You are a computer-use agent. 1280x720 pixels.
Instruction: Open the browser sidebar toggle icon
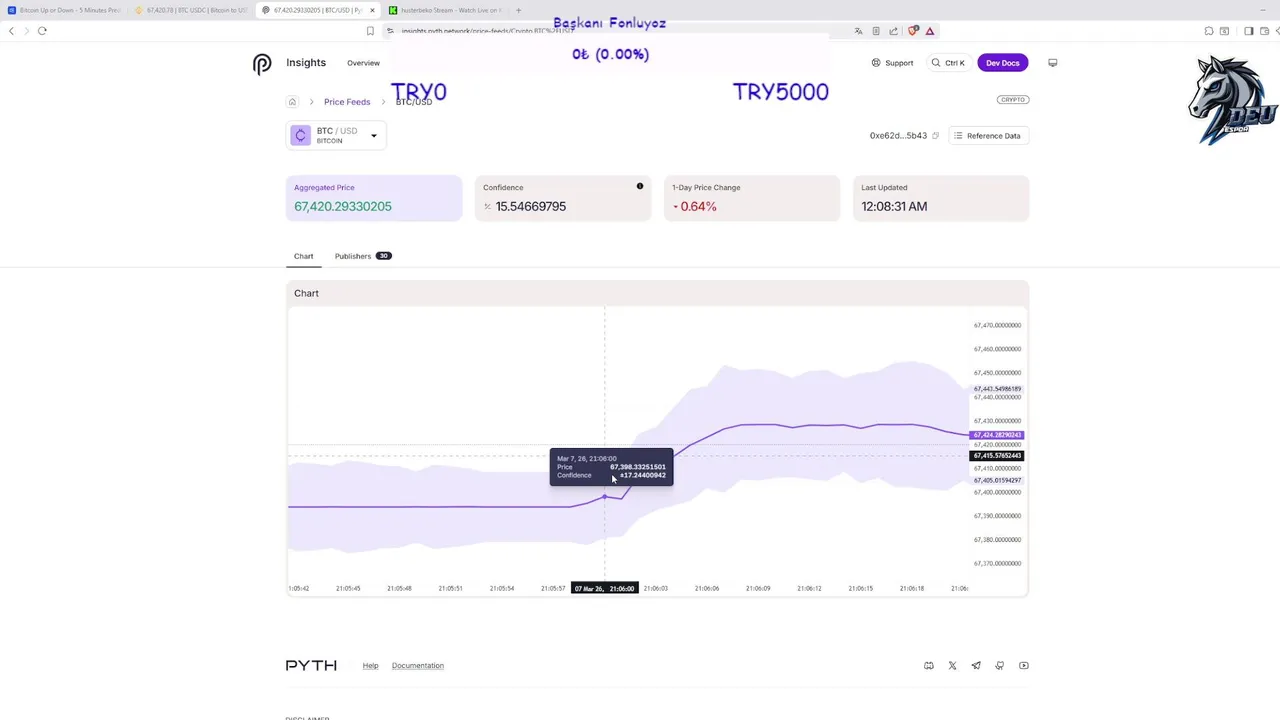1248,31
